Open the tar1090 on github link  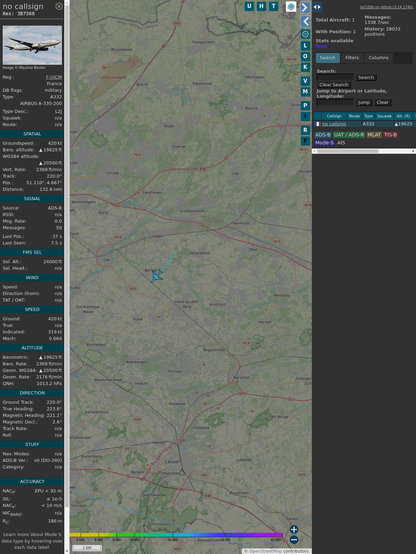[x=386, y=7]
